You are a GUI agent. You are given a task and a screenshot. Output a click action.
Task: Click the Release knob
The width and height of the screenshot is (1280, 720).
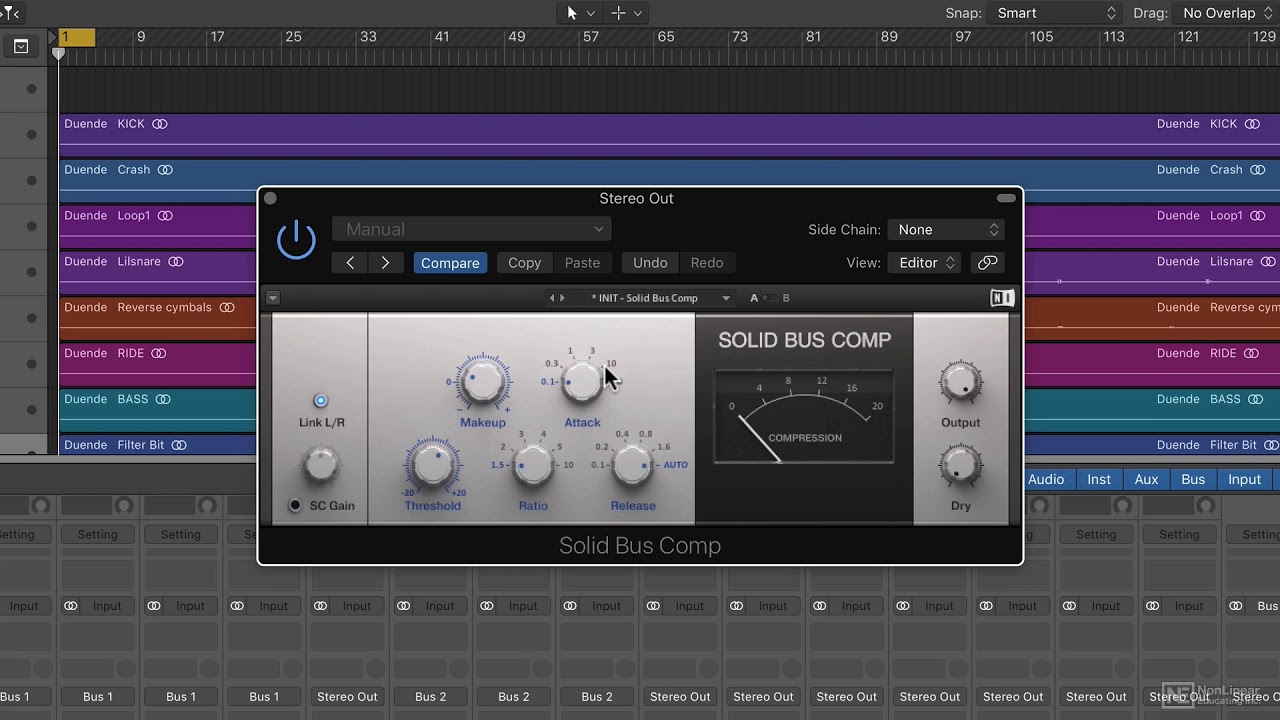[x=632, y=464]
